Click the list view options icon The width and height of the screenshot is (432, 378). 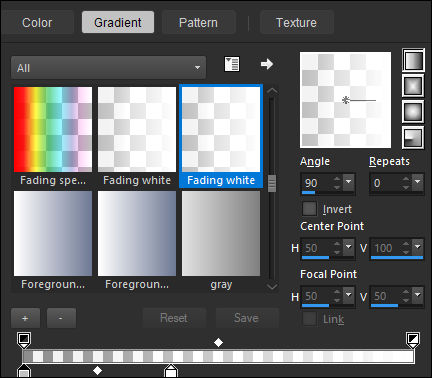232,64
